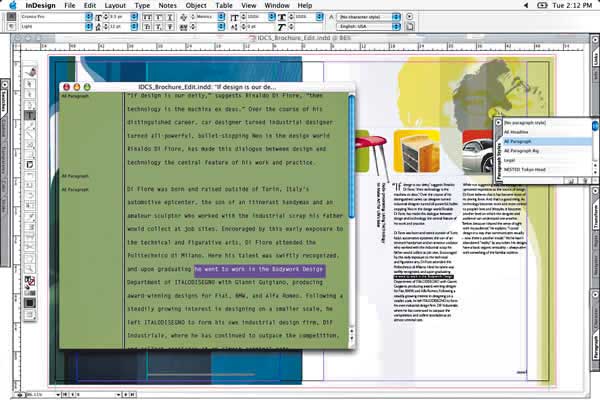
Task: Open the Light font style dropdown arrow
Action: pyautogui.click(x=89, y=26)
